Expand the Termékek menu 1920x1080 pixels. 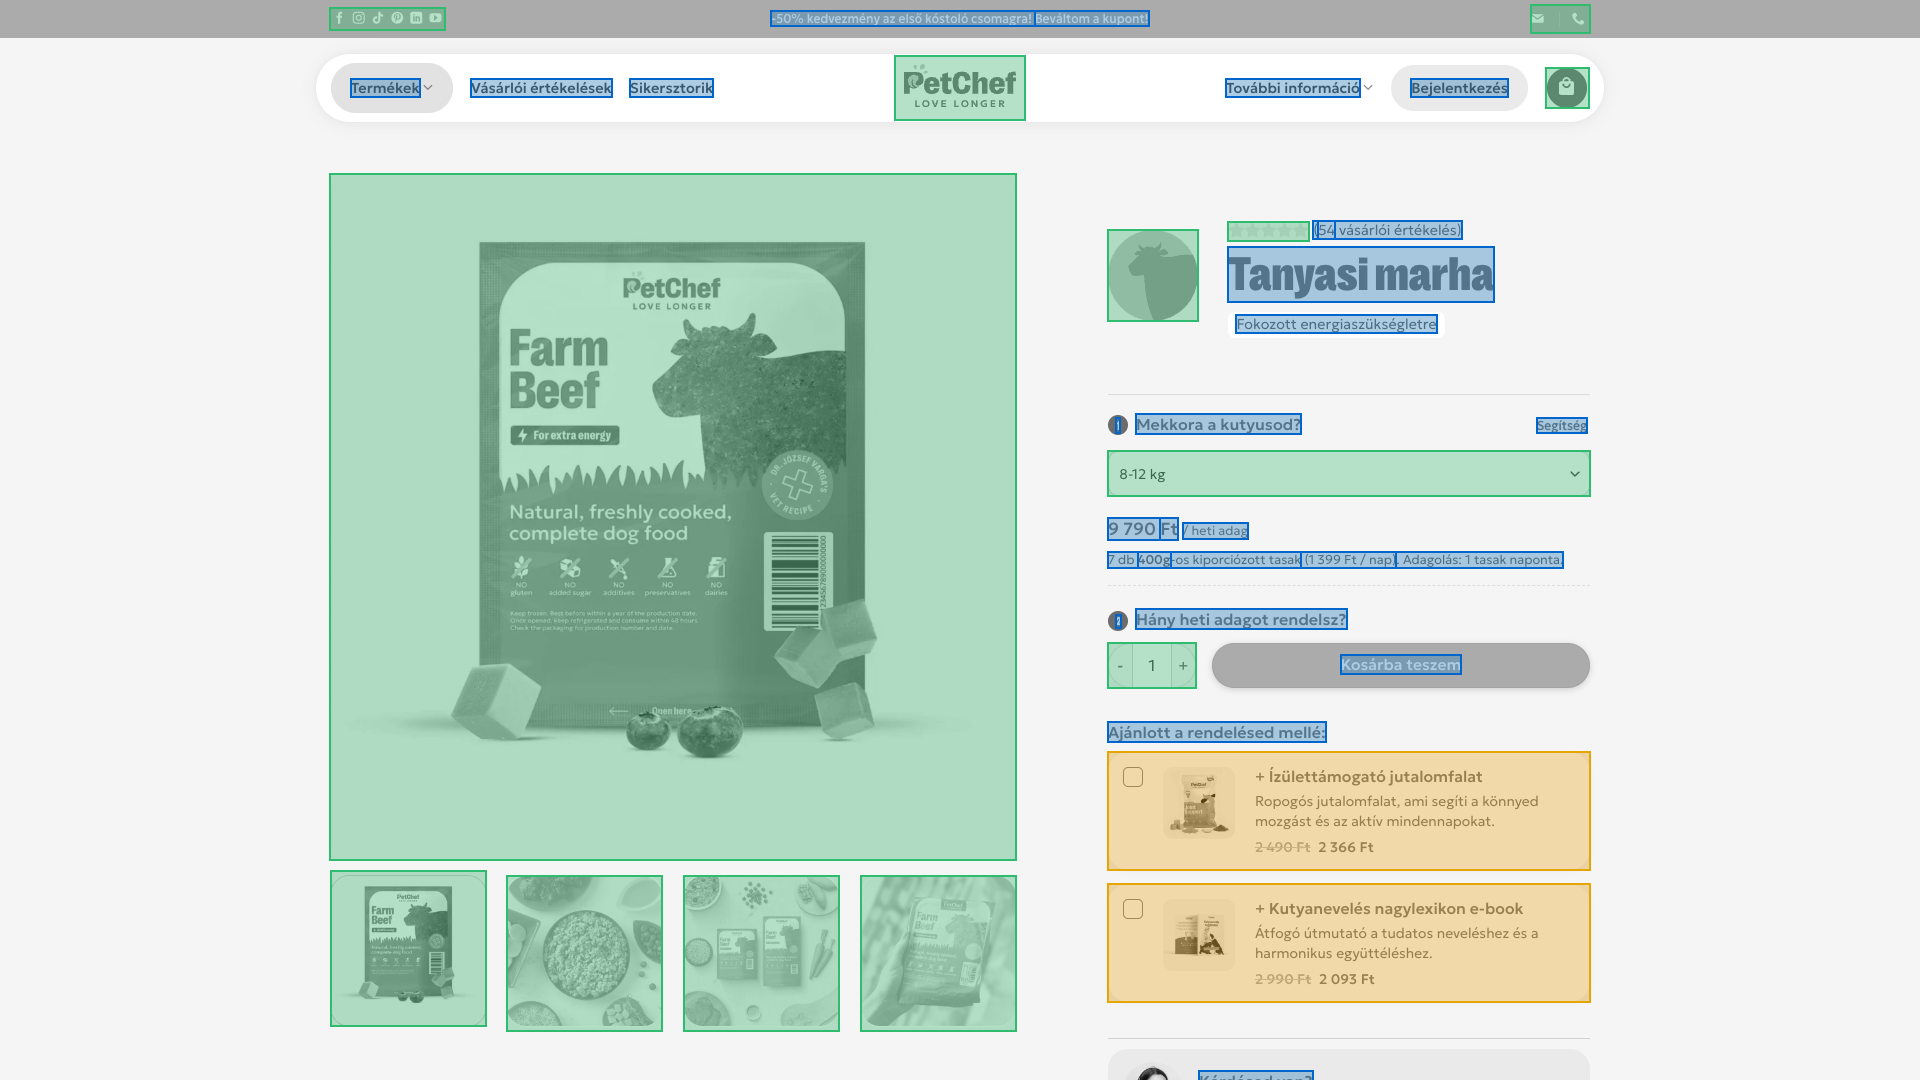pyautogui.click(x=392, y=88)
